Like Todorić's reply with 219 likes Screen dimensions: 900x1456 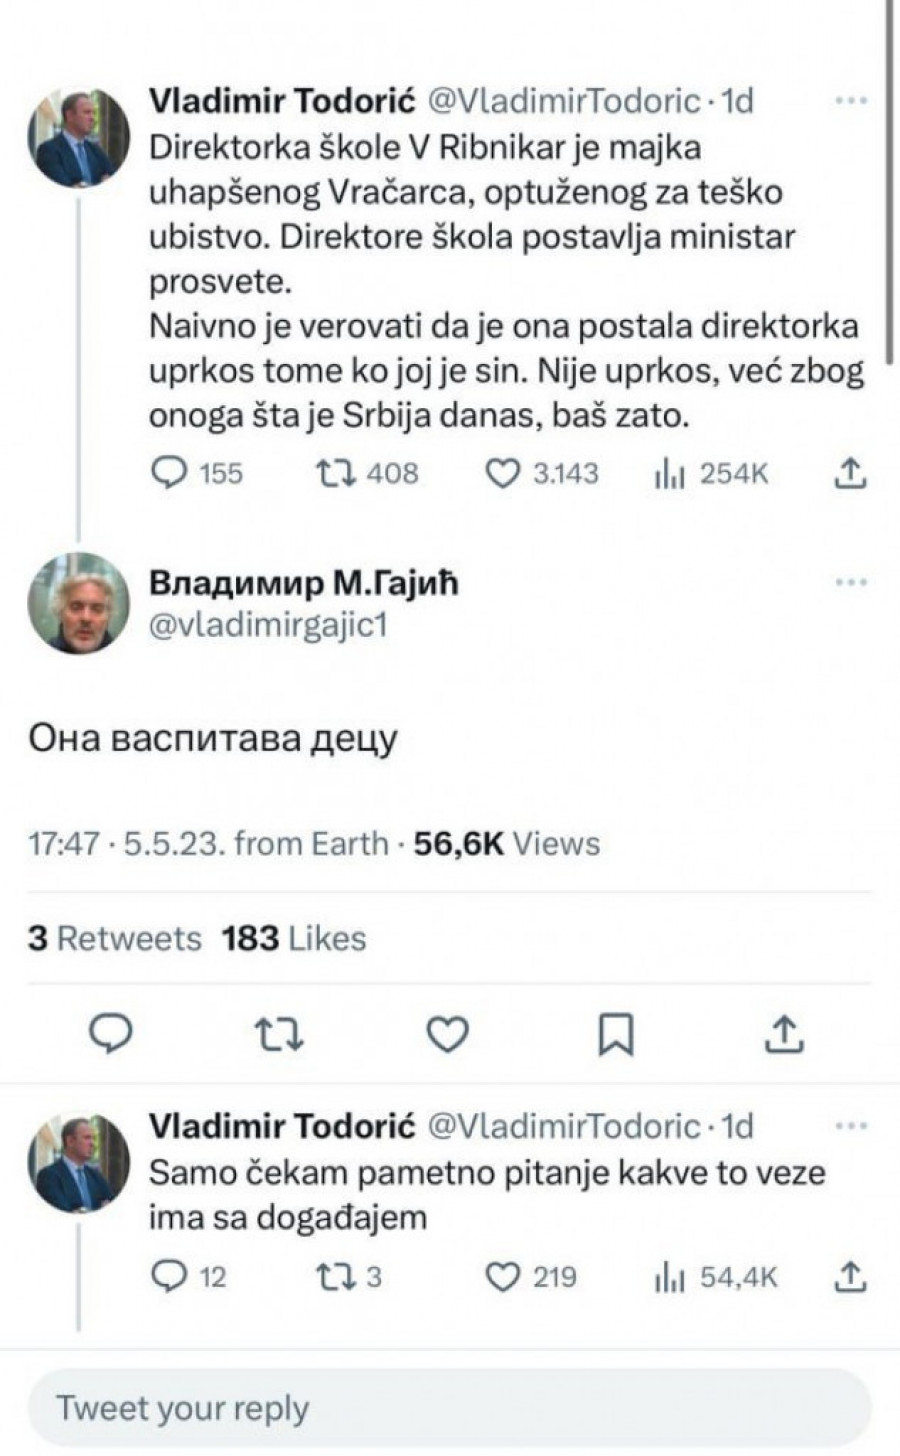coord(502,1277)
